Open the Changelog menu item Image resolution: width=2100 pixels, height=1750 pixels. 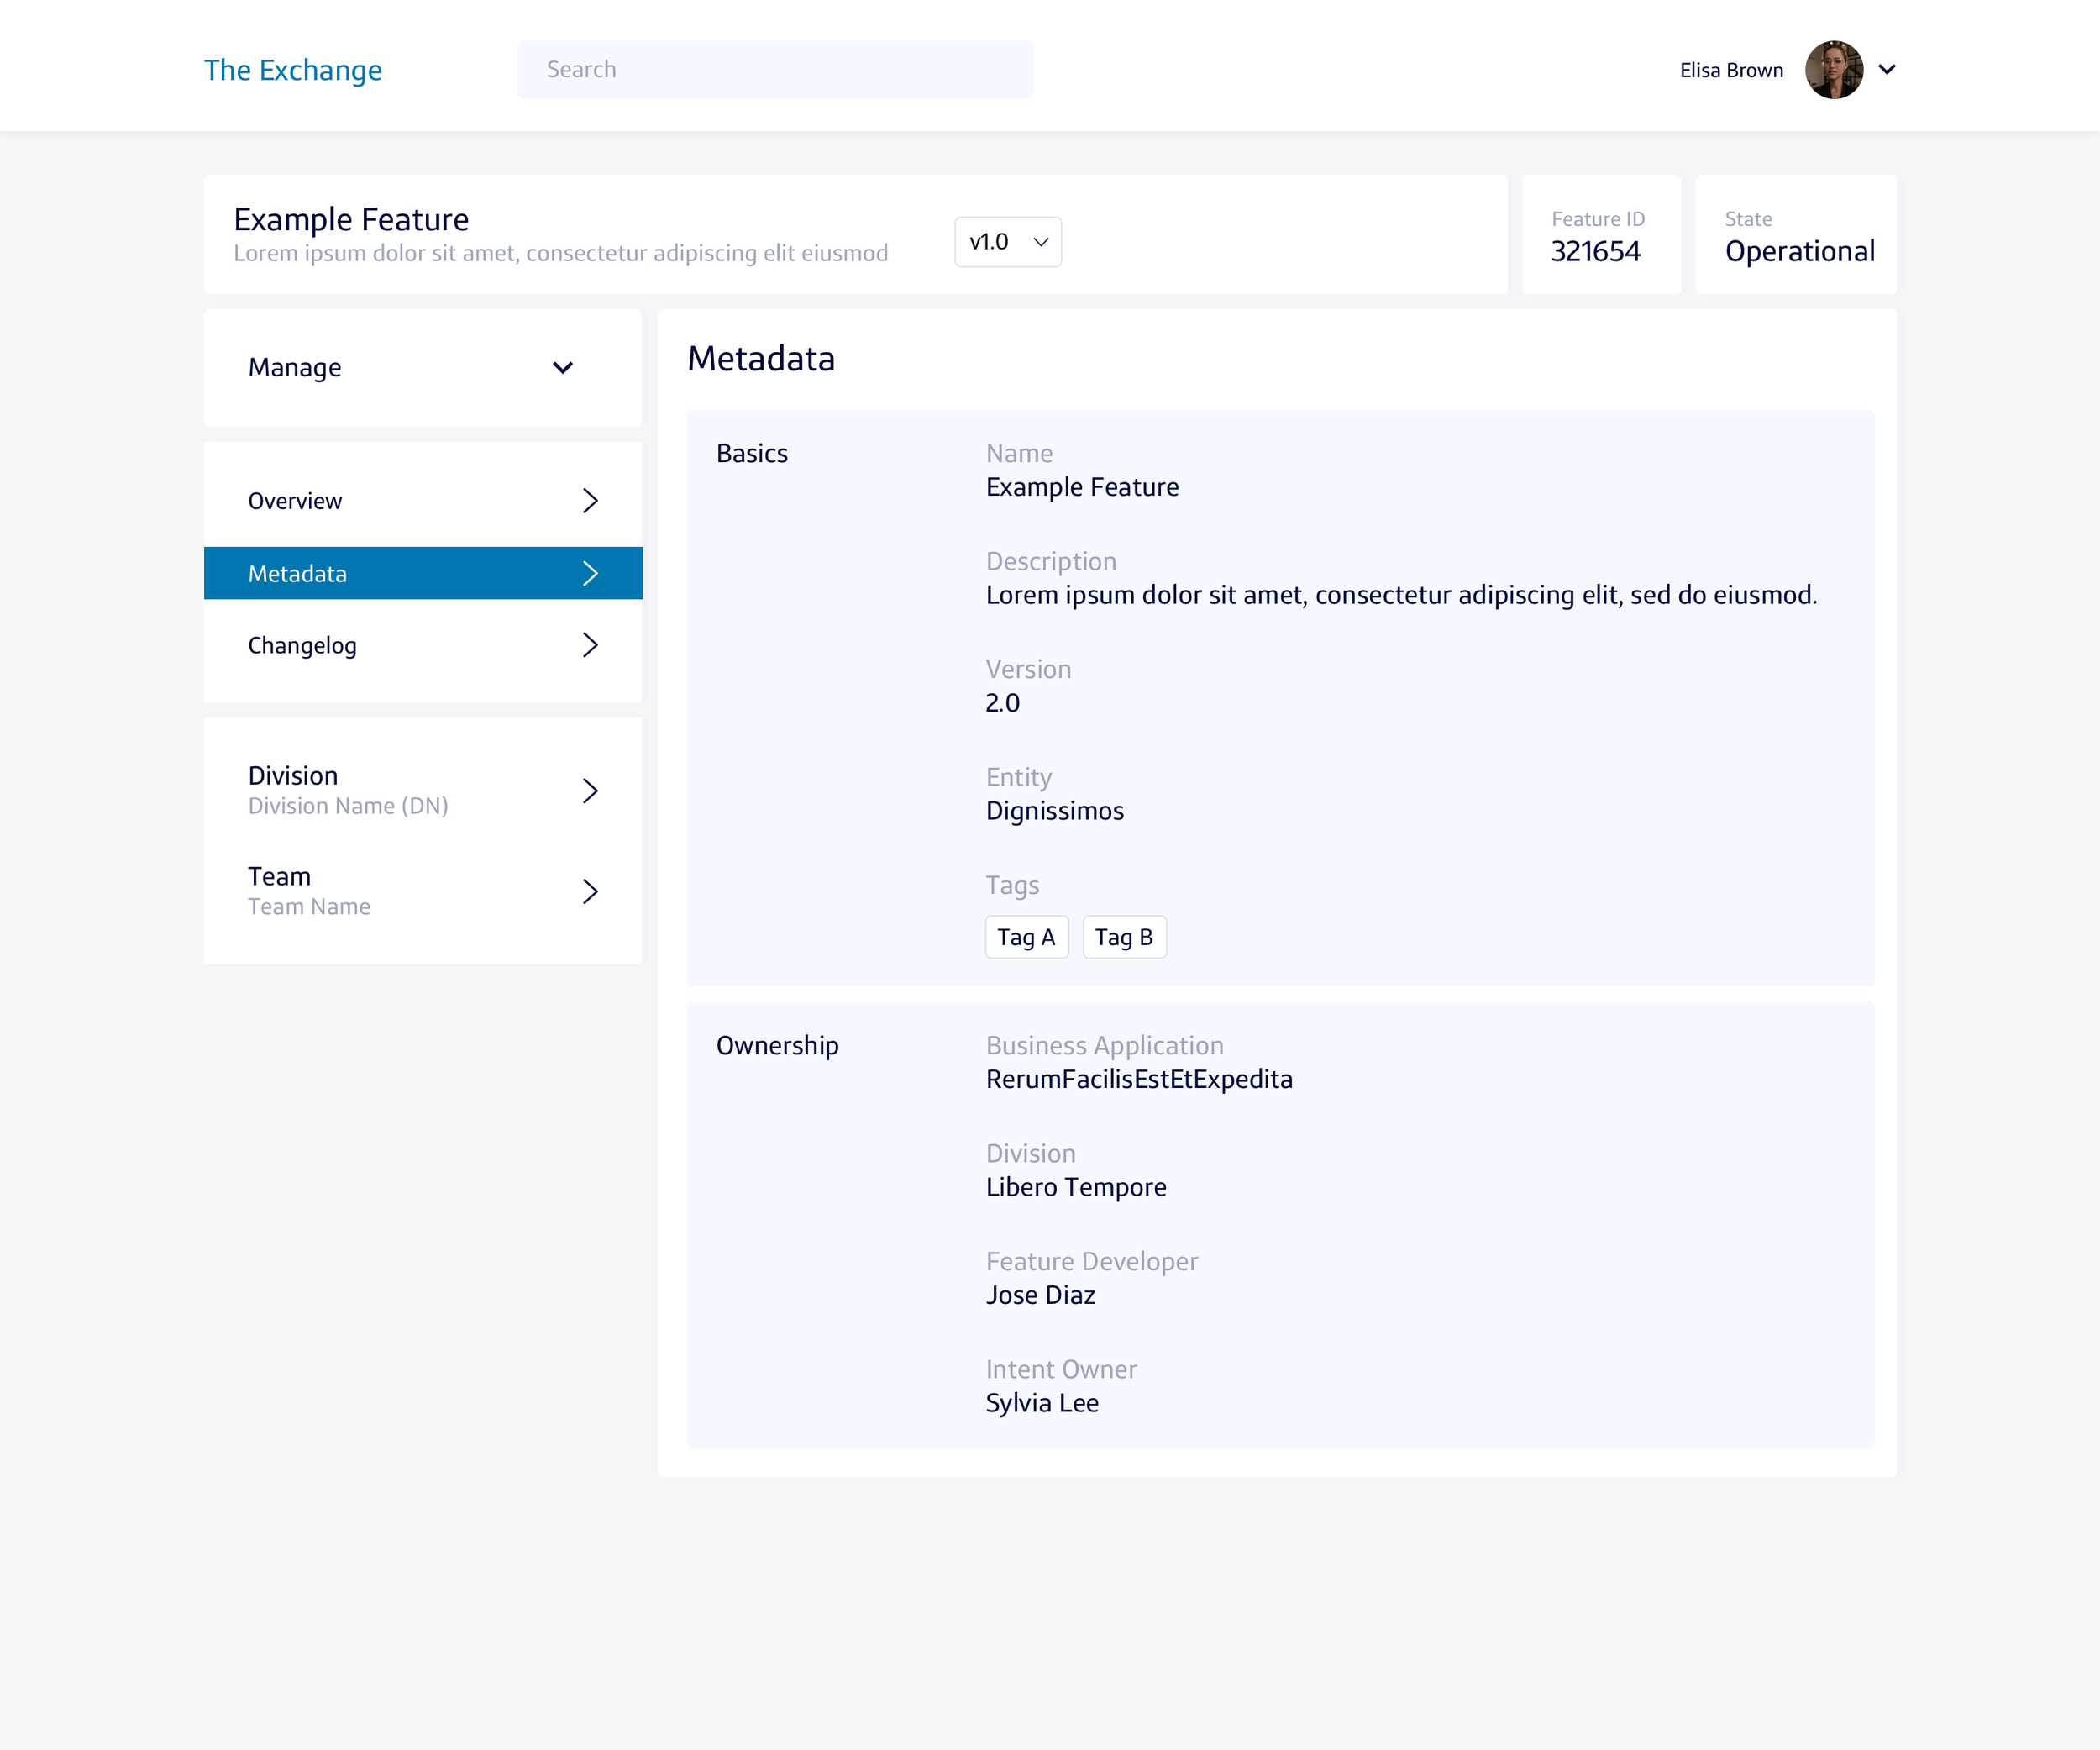(x=302, y=646)
